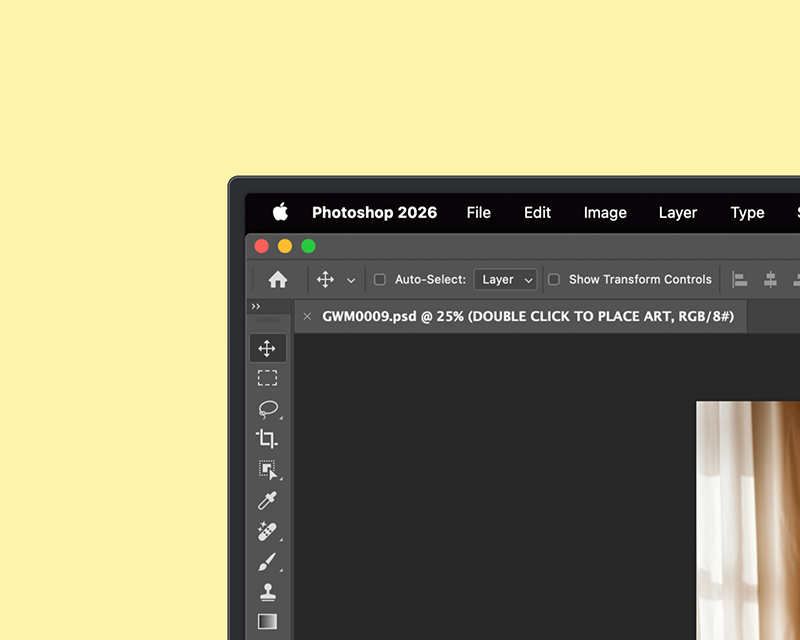The width and height of the screenshot is (800, 640).
Task: Click the red close window button
Action: pos(262,247)
